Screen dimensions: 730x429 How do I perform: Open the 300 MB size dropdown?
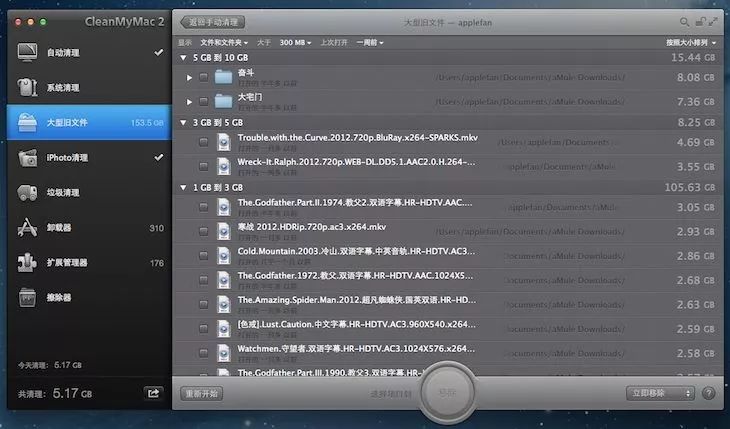(x=295, y=42)
